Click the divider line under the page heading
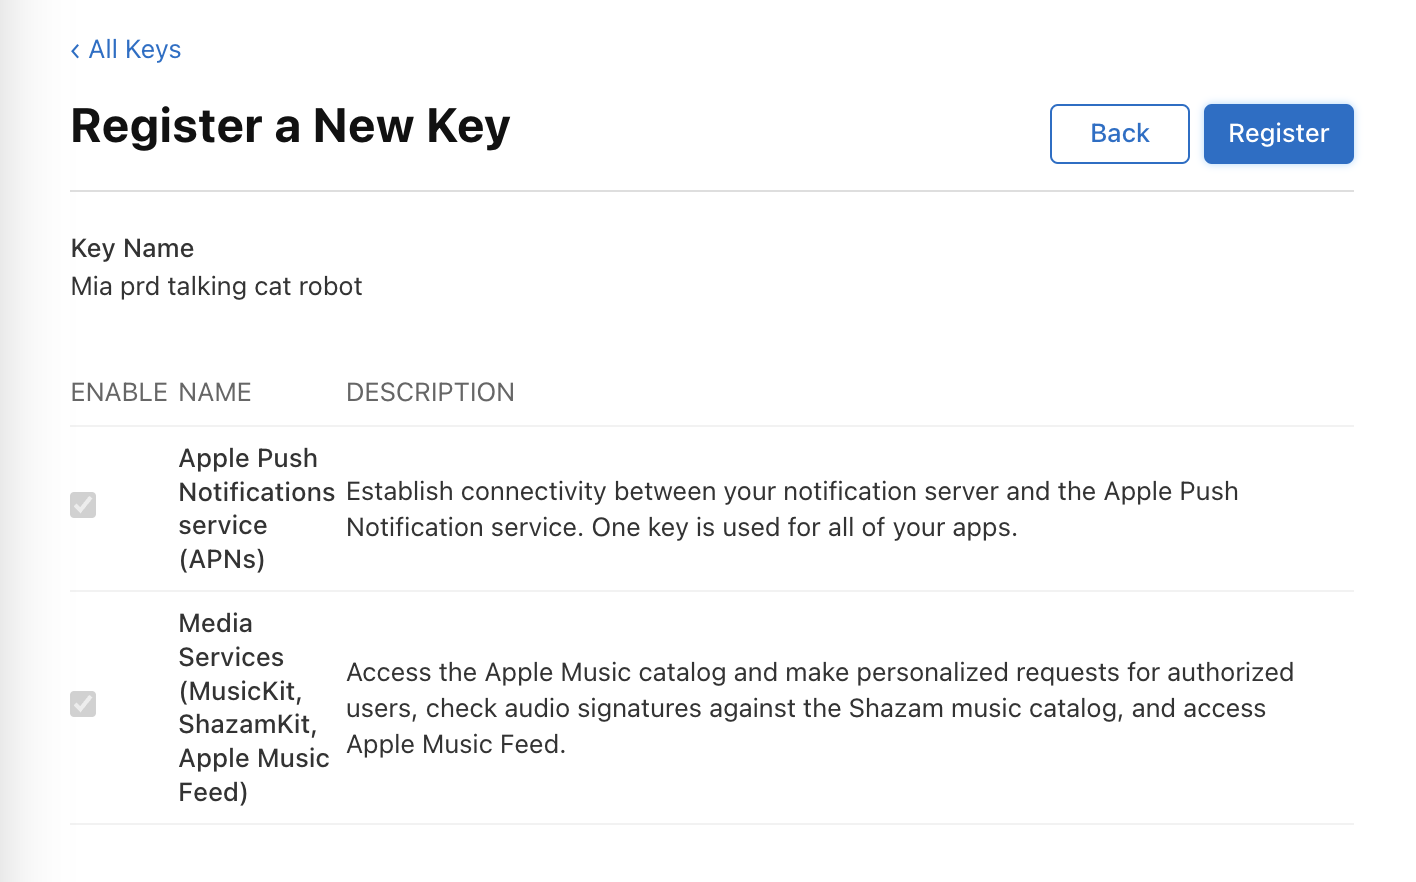Image resolution: width=1416 pixels, height=882 pixels. coord(711,191)
